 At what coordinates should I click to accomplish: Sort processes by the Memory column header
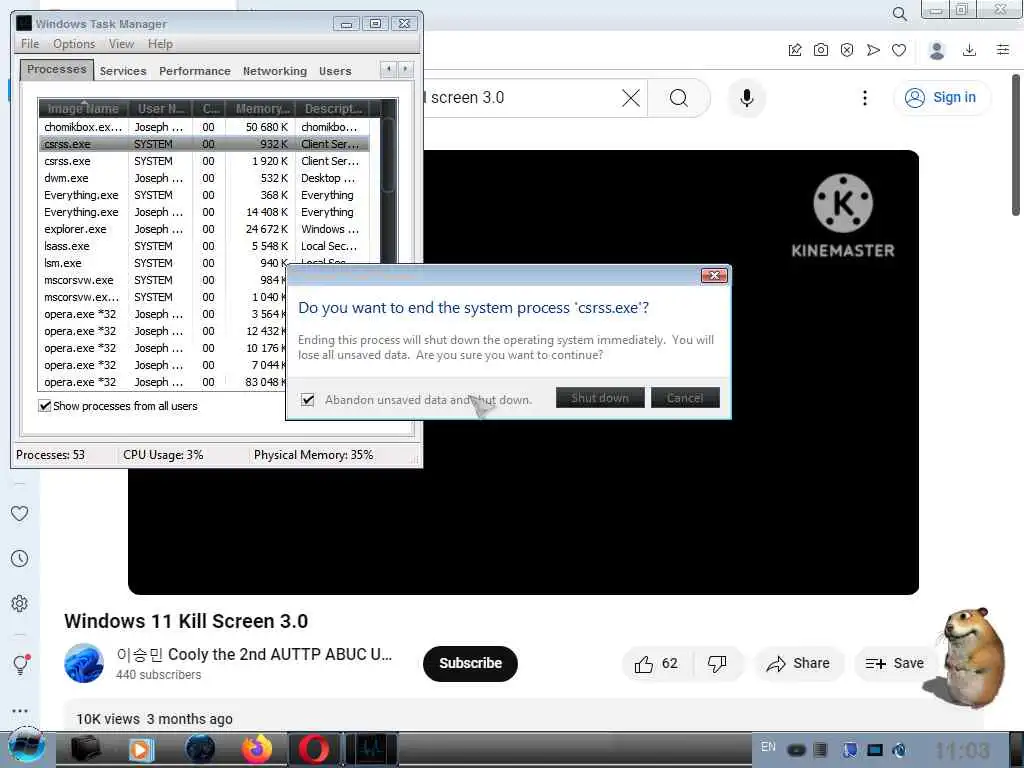pyautogui.click(x=261, y=108)
